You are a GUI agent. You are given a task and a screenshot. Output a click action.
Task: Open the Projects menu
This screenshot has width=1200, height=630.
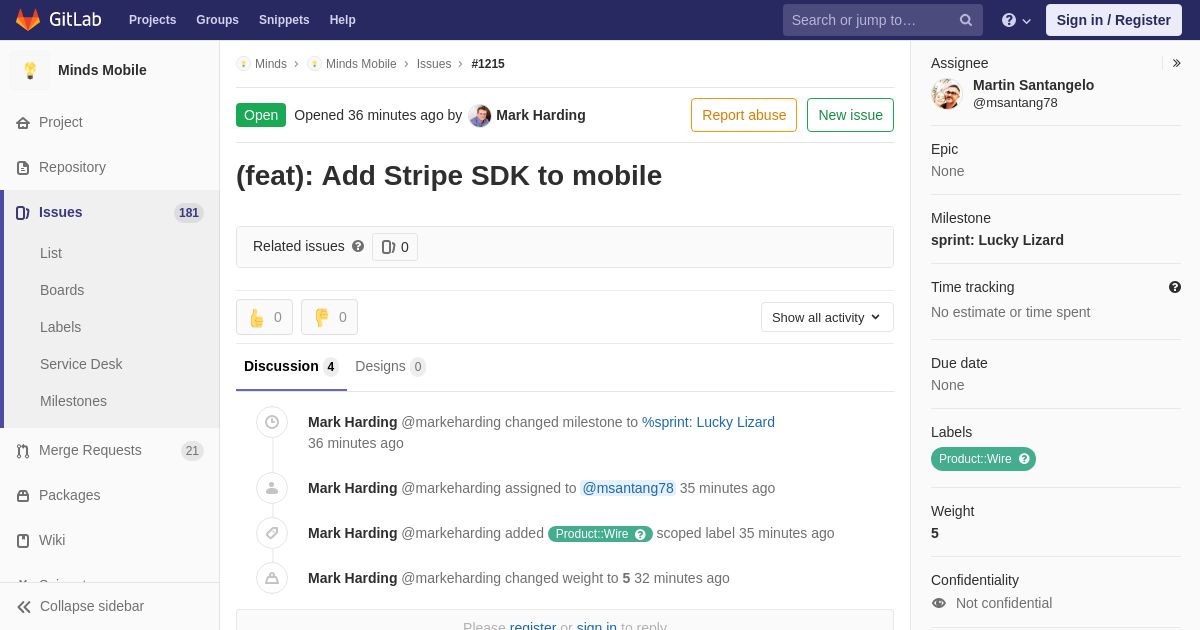pyautogui.click(x=153, y=20)
